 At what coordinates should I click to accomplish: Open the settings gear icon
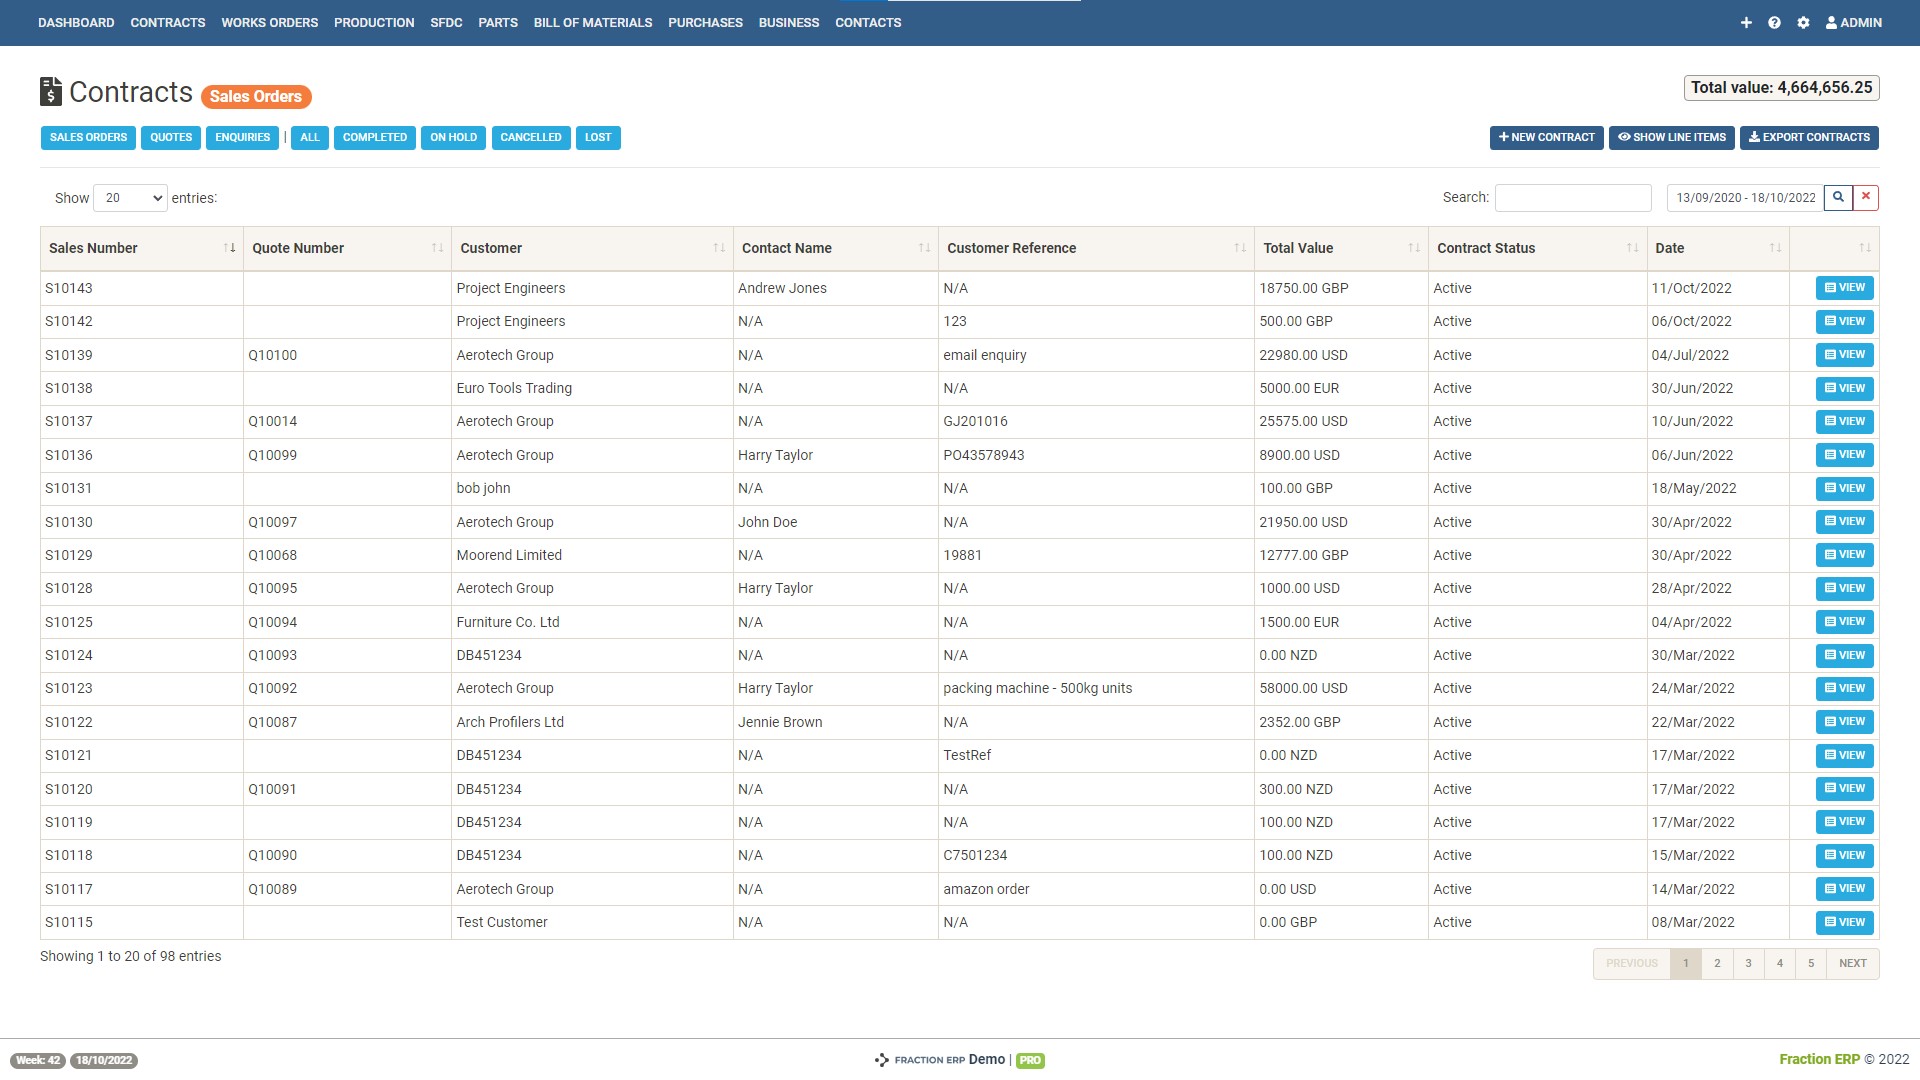point(1803,22)
